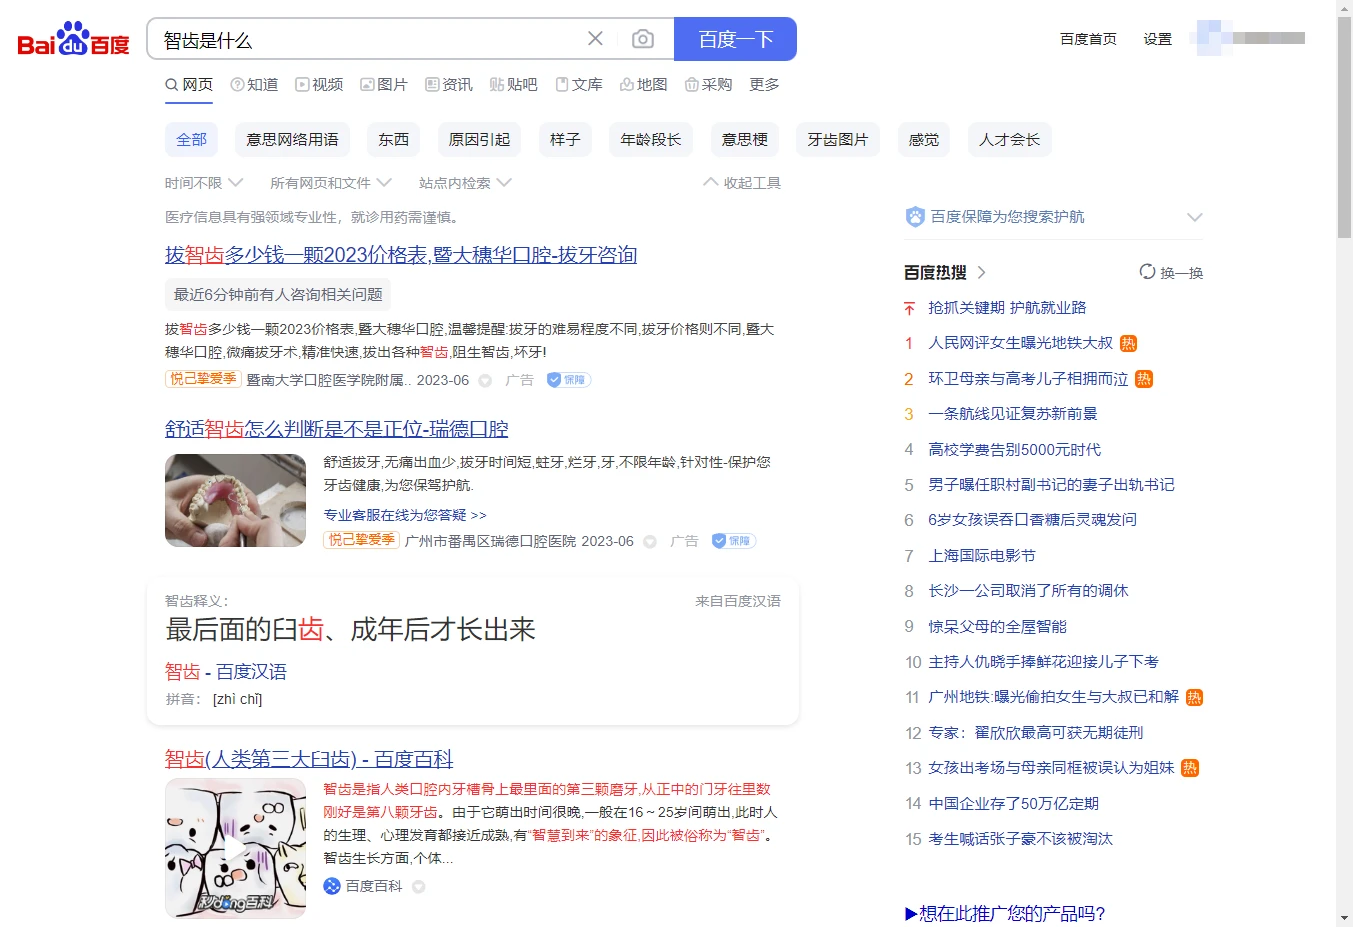Open 设置 in the top bar
The width and height of the screenshot is (1353, 927).
(1158, 39)
